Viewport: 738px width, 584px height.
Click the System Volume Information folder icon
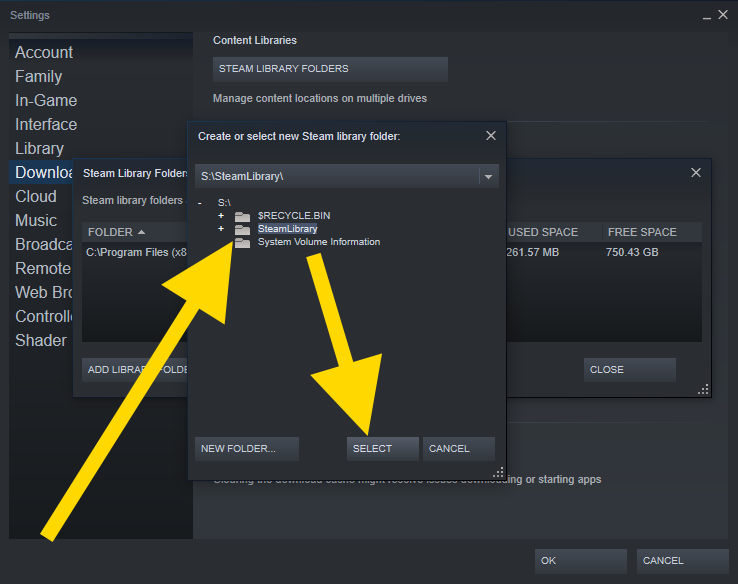click(242, 242)
